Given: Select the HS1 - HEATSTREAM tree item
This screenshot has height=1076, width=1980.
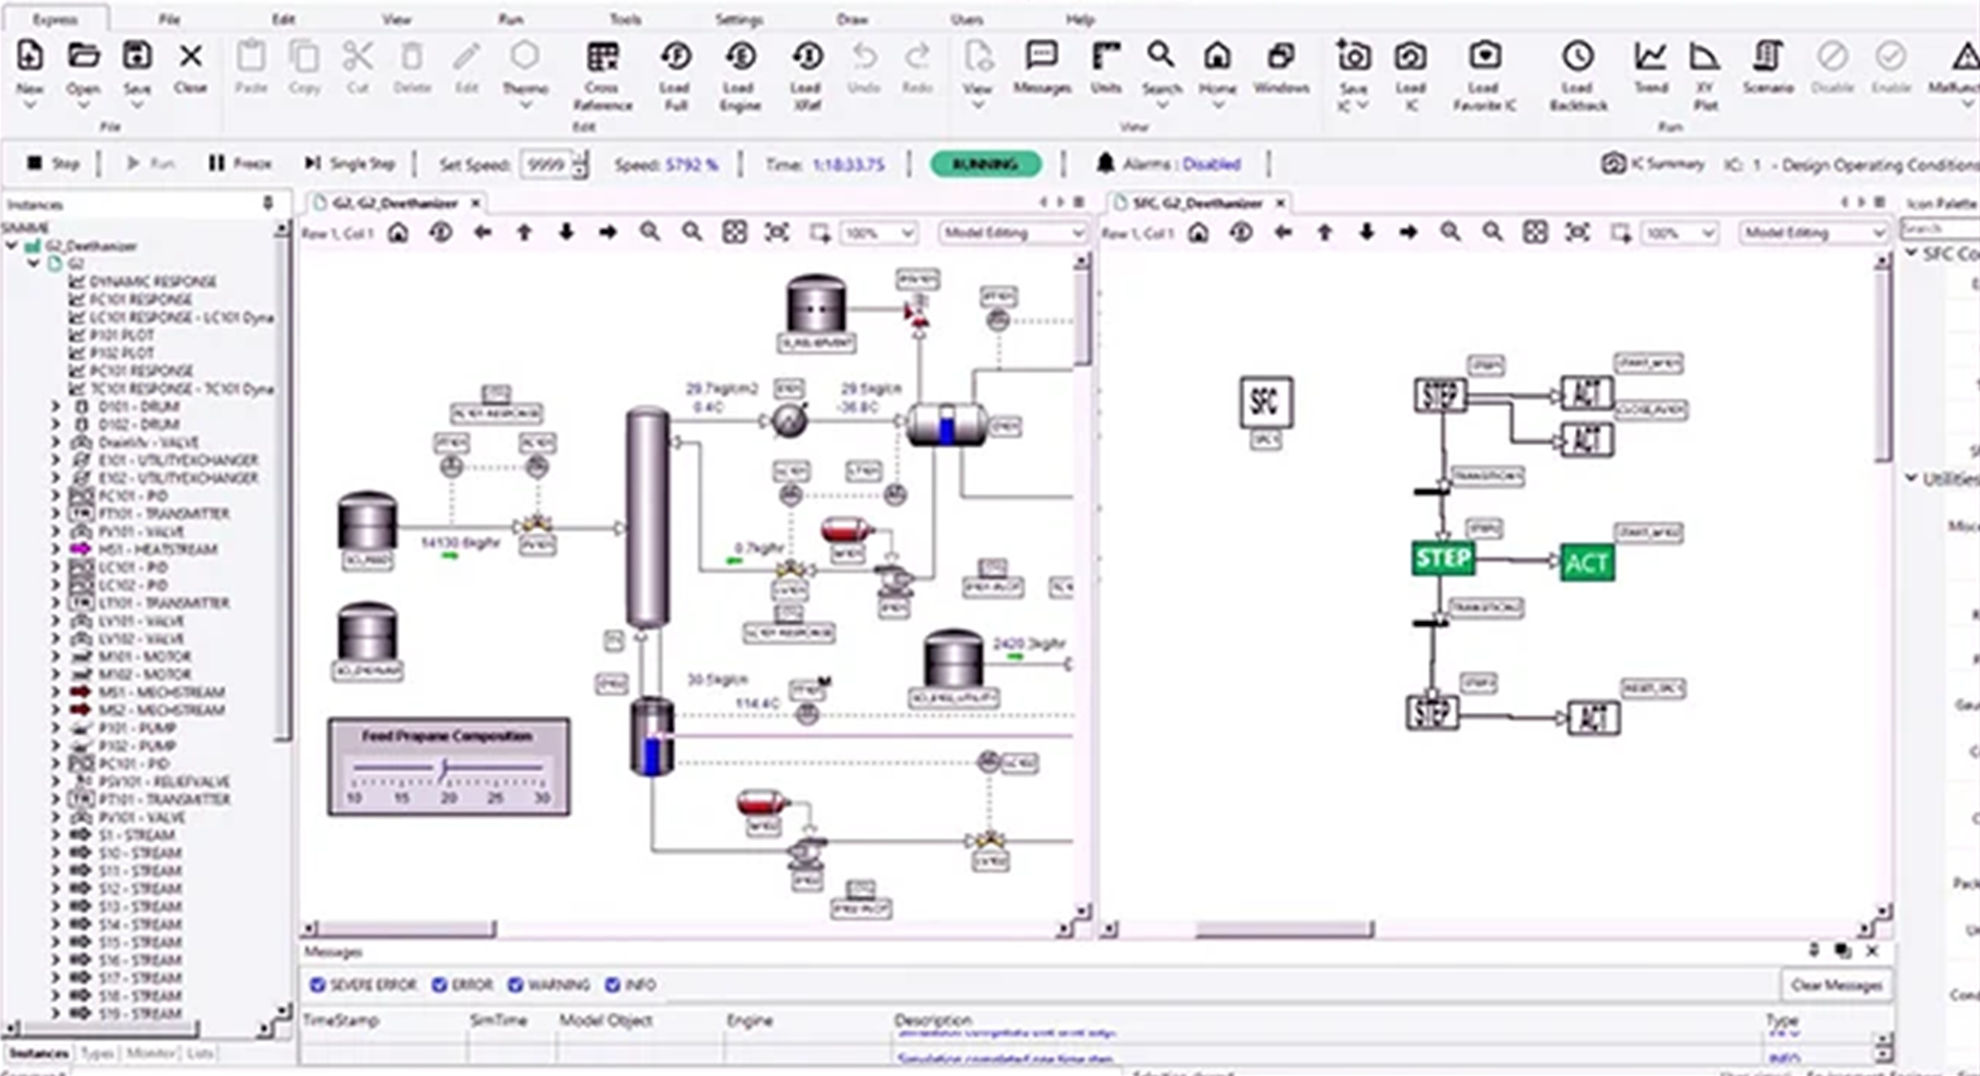Looking at the screenshot, I should [x=157, y=549].
